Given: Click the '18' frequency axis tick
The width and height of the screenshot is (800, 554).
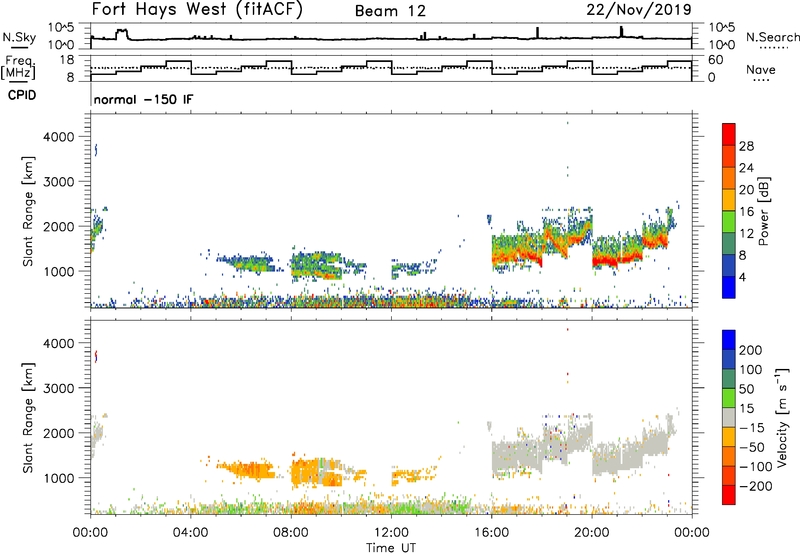Looking at the screenshot, I should click(x=67, y=60).
